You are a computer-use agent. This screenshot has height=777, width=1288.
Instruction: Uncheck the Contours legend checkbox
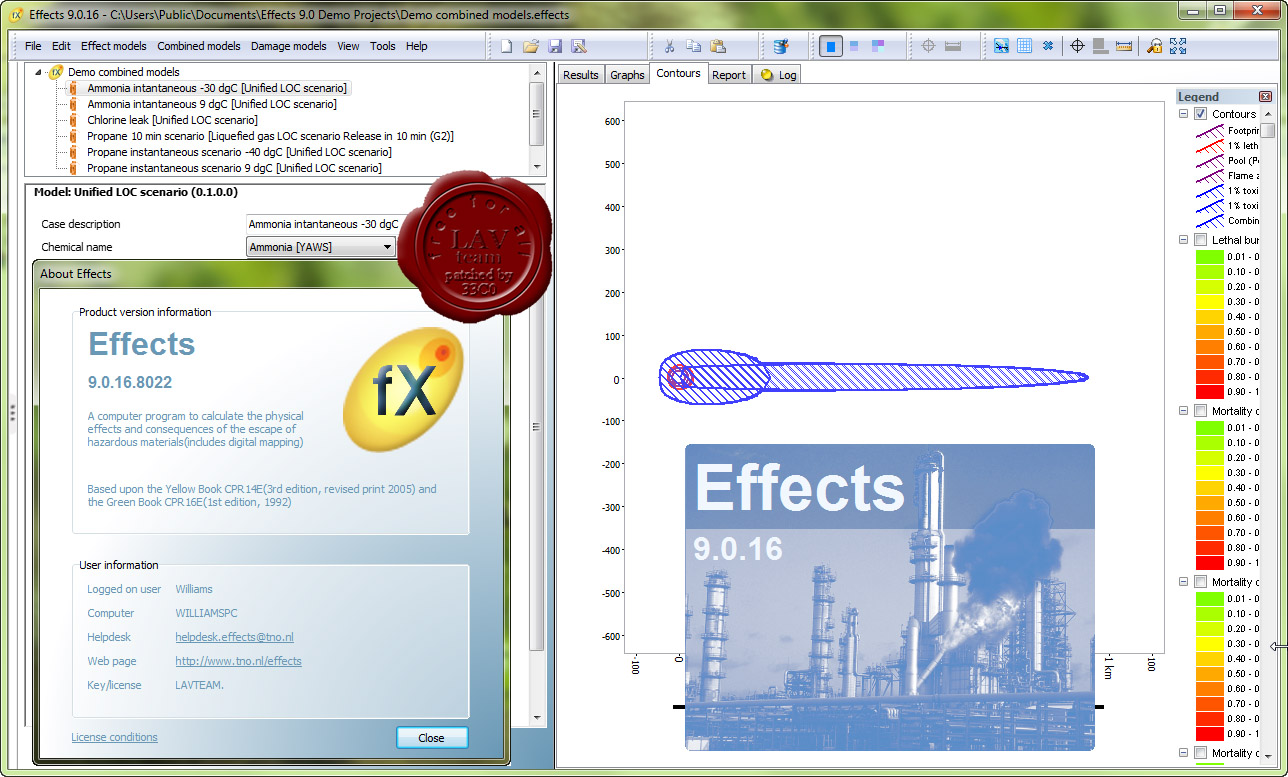click(1200, 114)
